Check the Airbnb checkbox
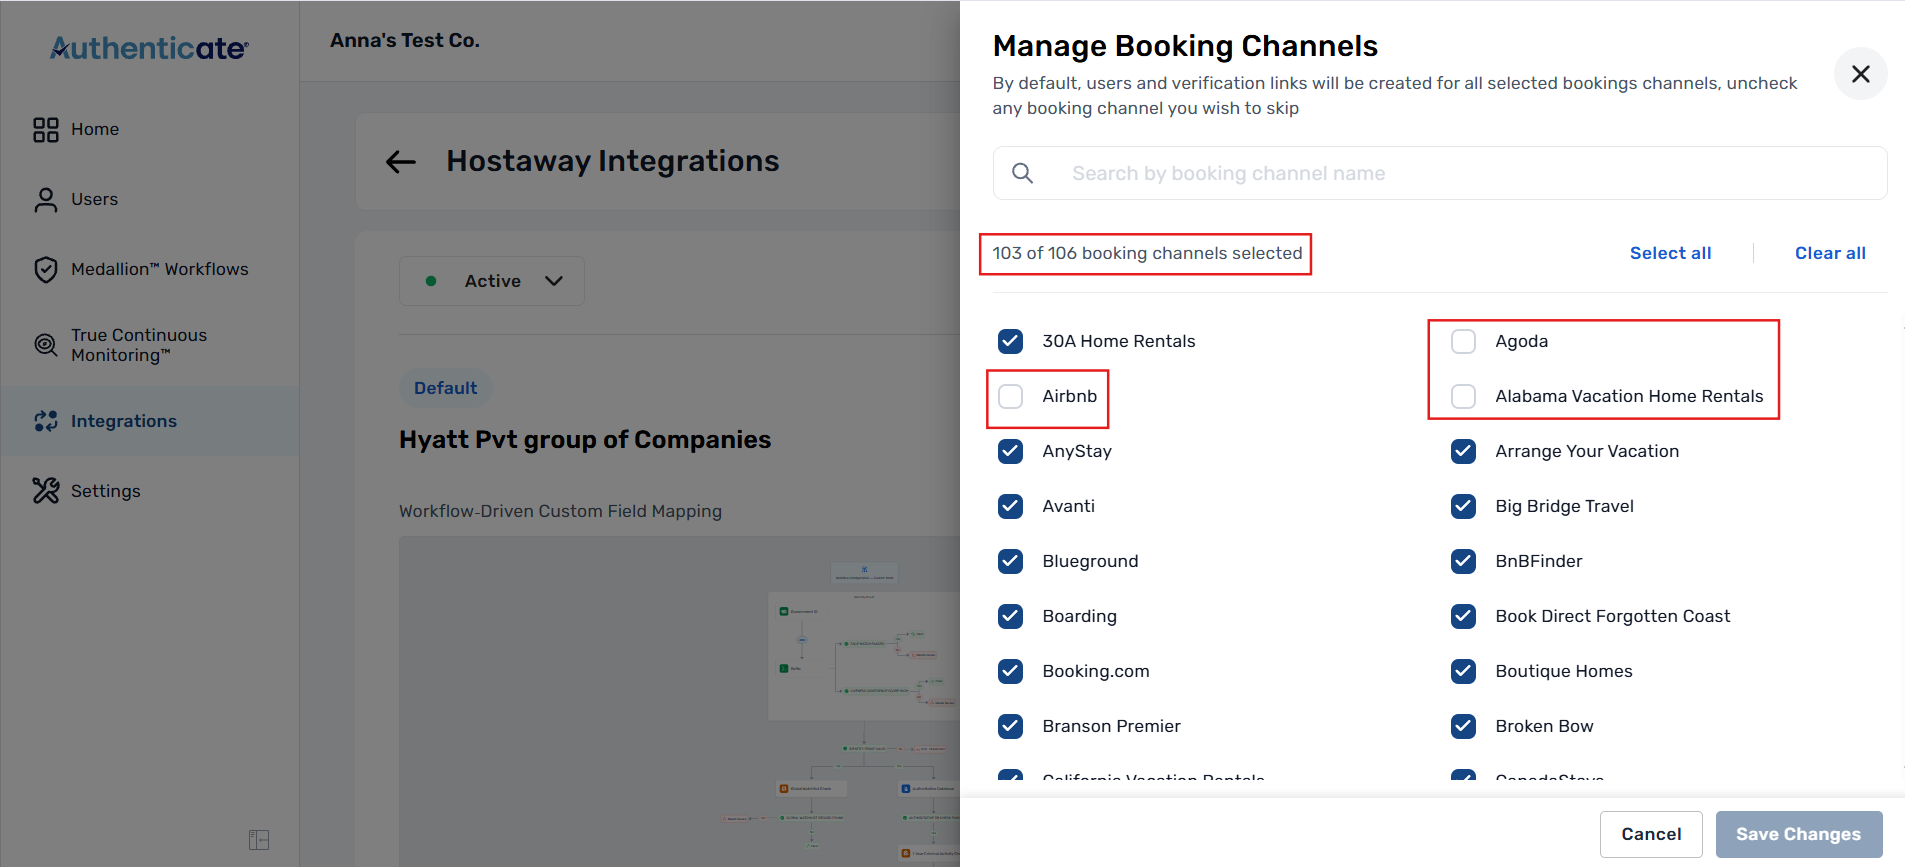This screenshot has height=867, width=1905. pyautogui.click(x=1010, y=396)
